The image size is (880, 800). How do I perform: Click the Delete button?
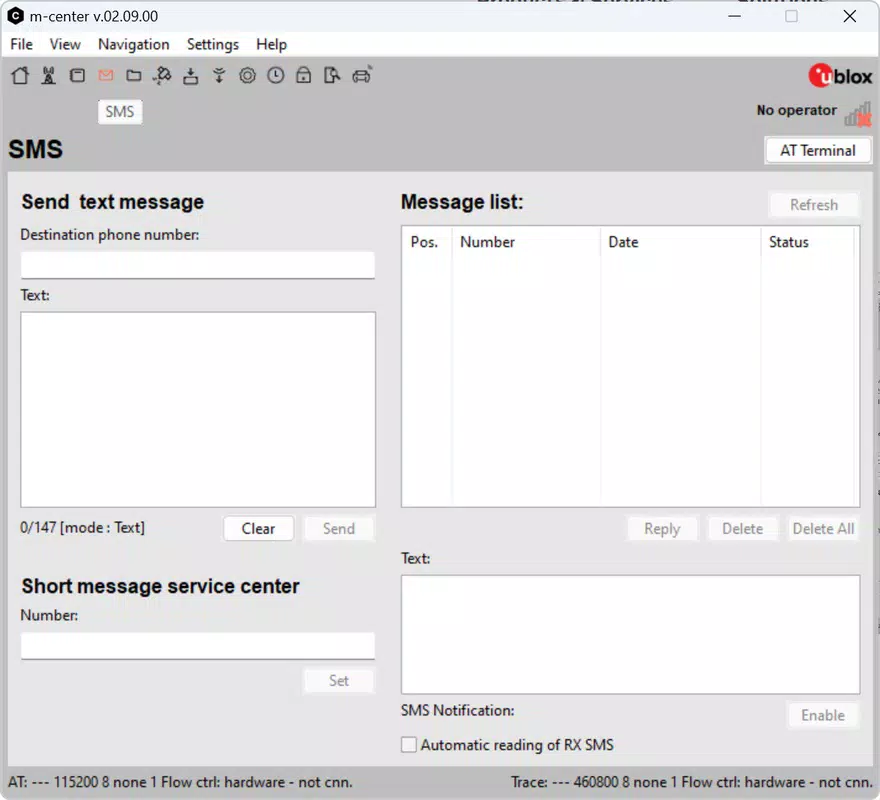click(742, 529)
